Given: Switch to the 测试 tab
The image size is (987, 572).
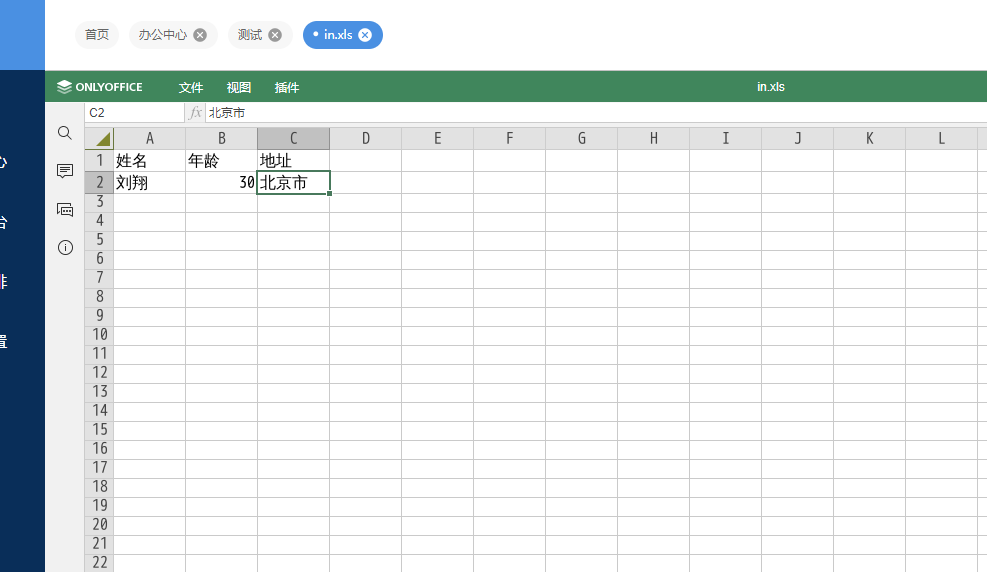Looking at the screenshot, I should coord(250,35).
